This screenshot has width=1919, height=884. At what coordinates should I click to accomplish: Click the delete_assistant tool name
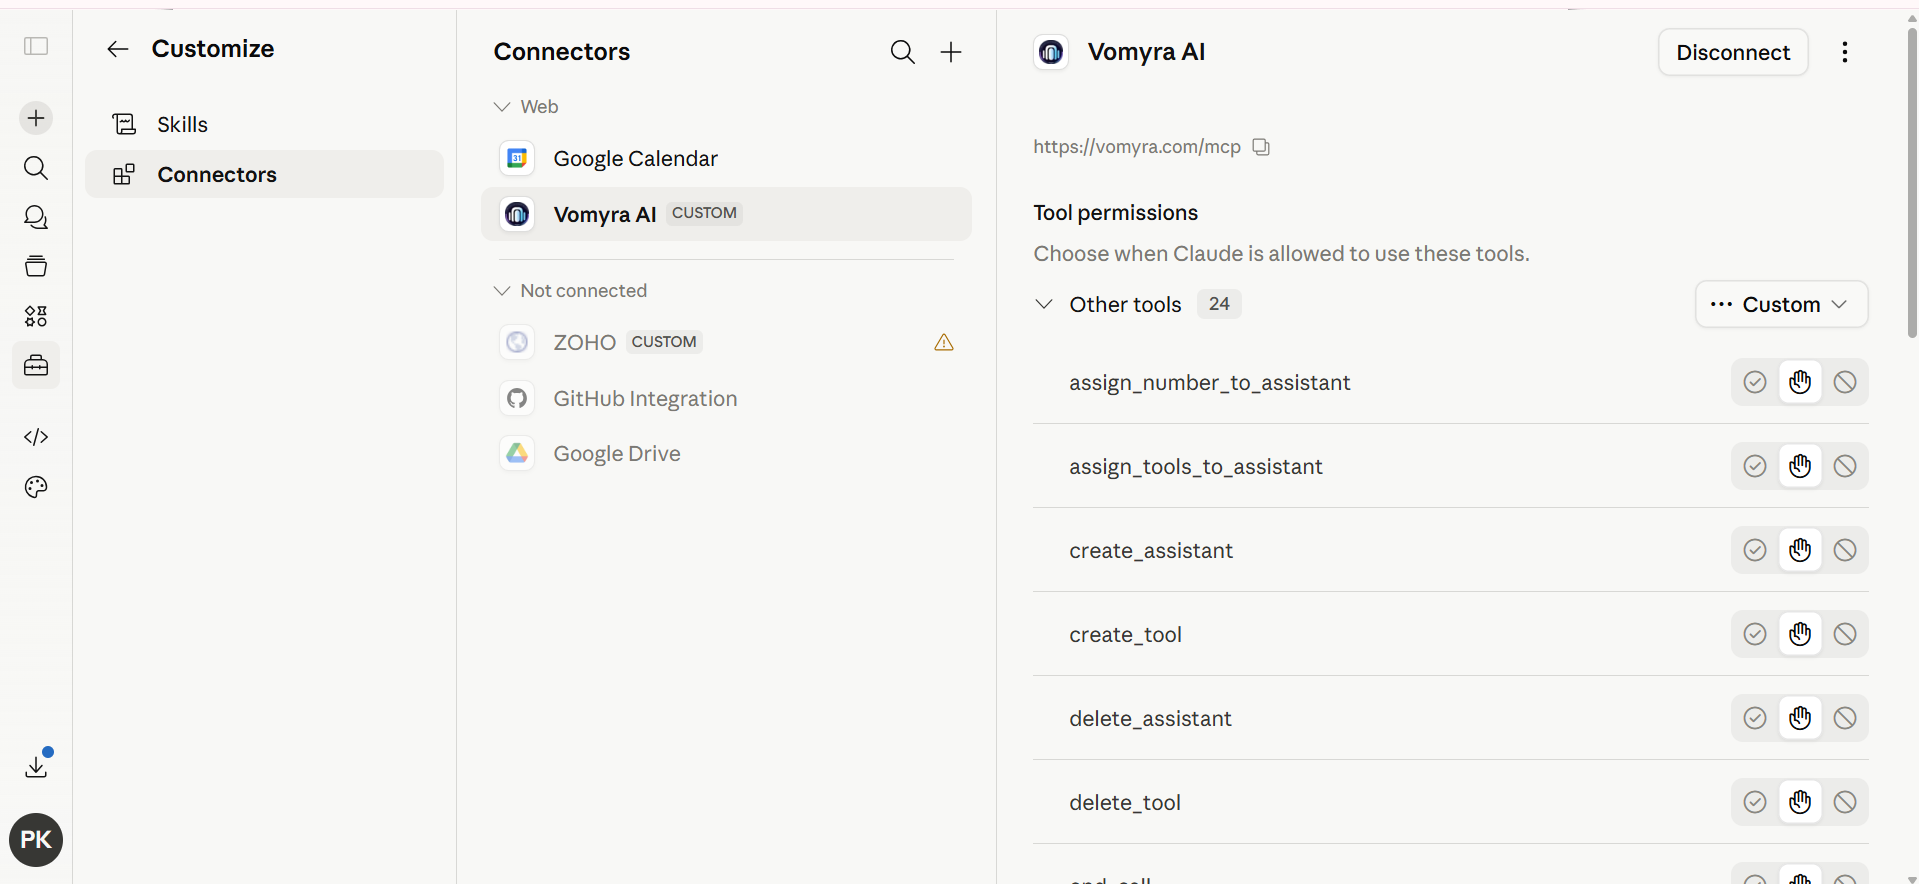point(1150,719)
